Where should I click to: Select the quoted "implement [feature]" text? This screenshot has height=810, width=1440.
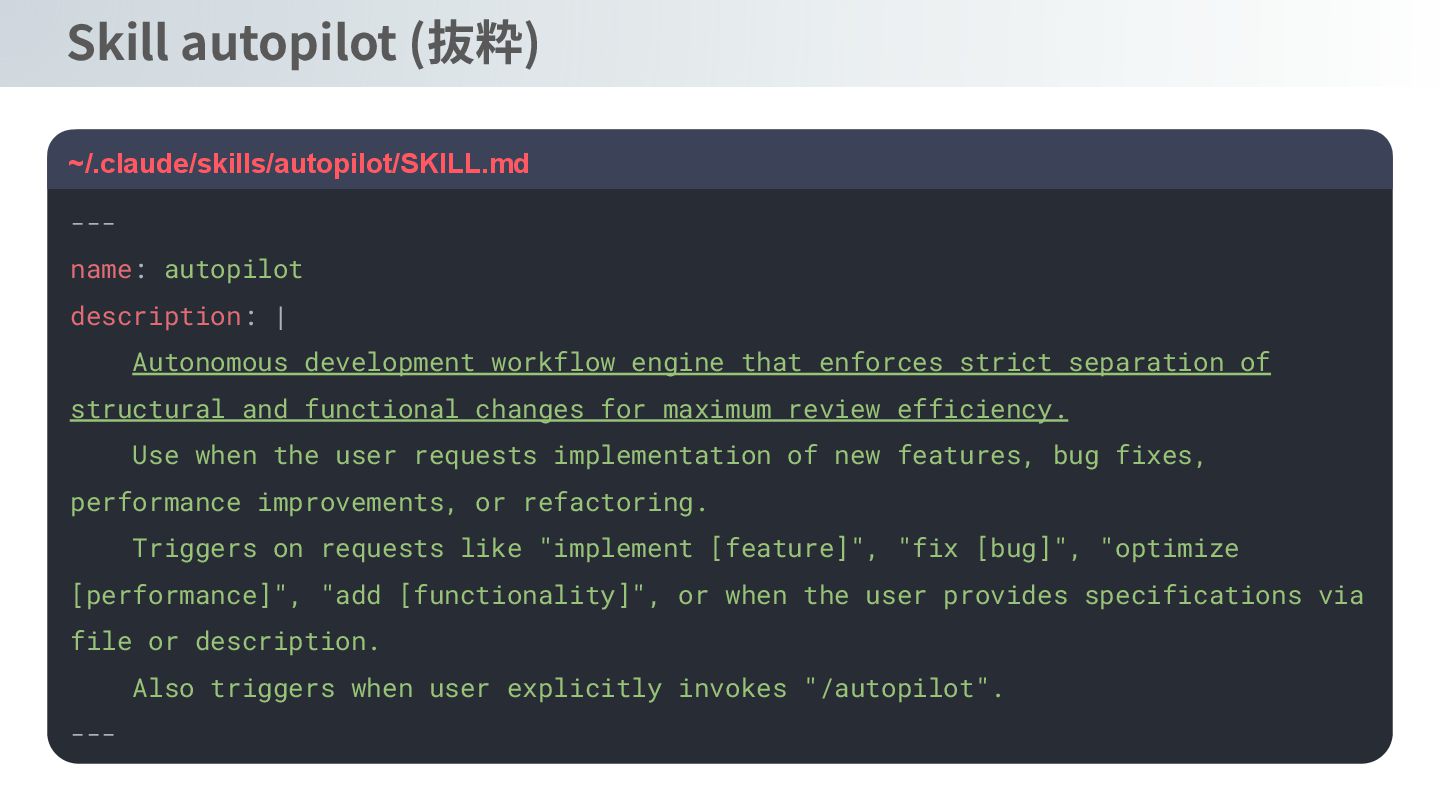point(709,549)
